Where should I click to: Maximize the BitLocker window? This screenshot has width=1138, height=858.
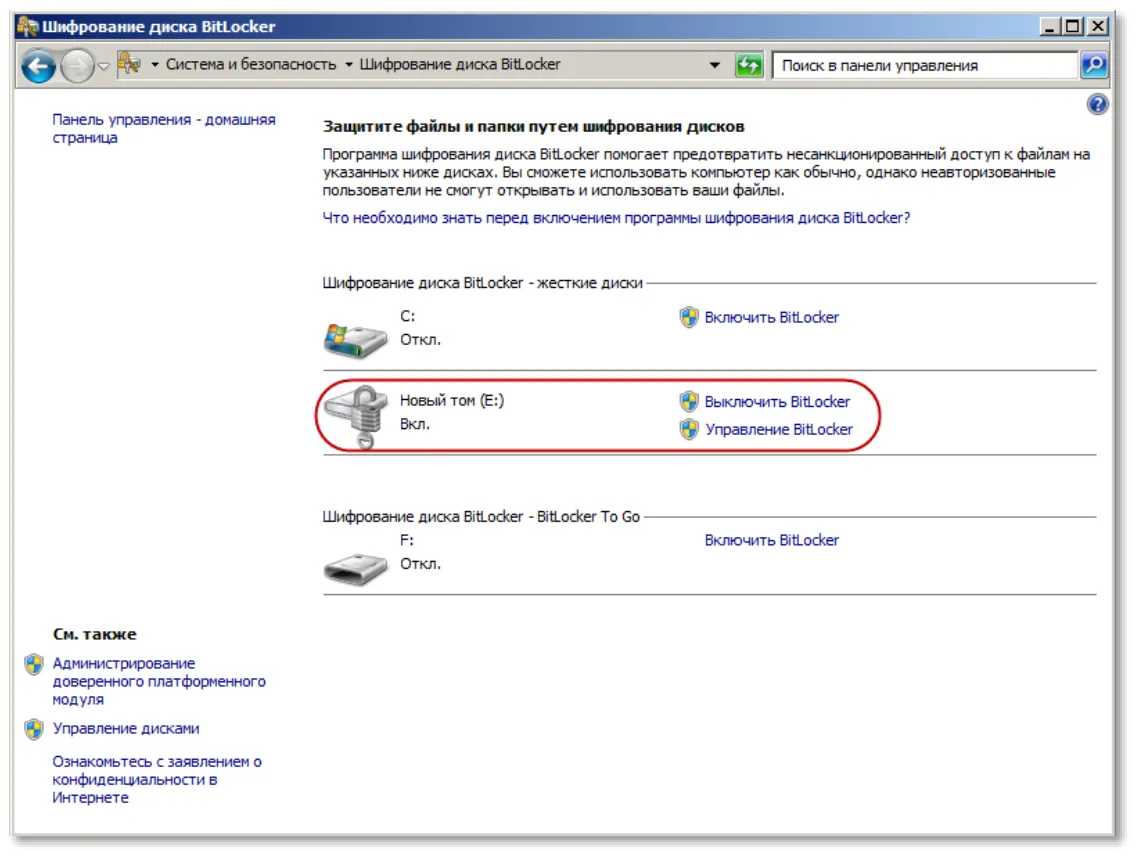click(x=1072, y=27)
